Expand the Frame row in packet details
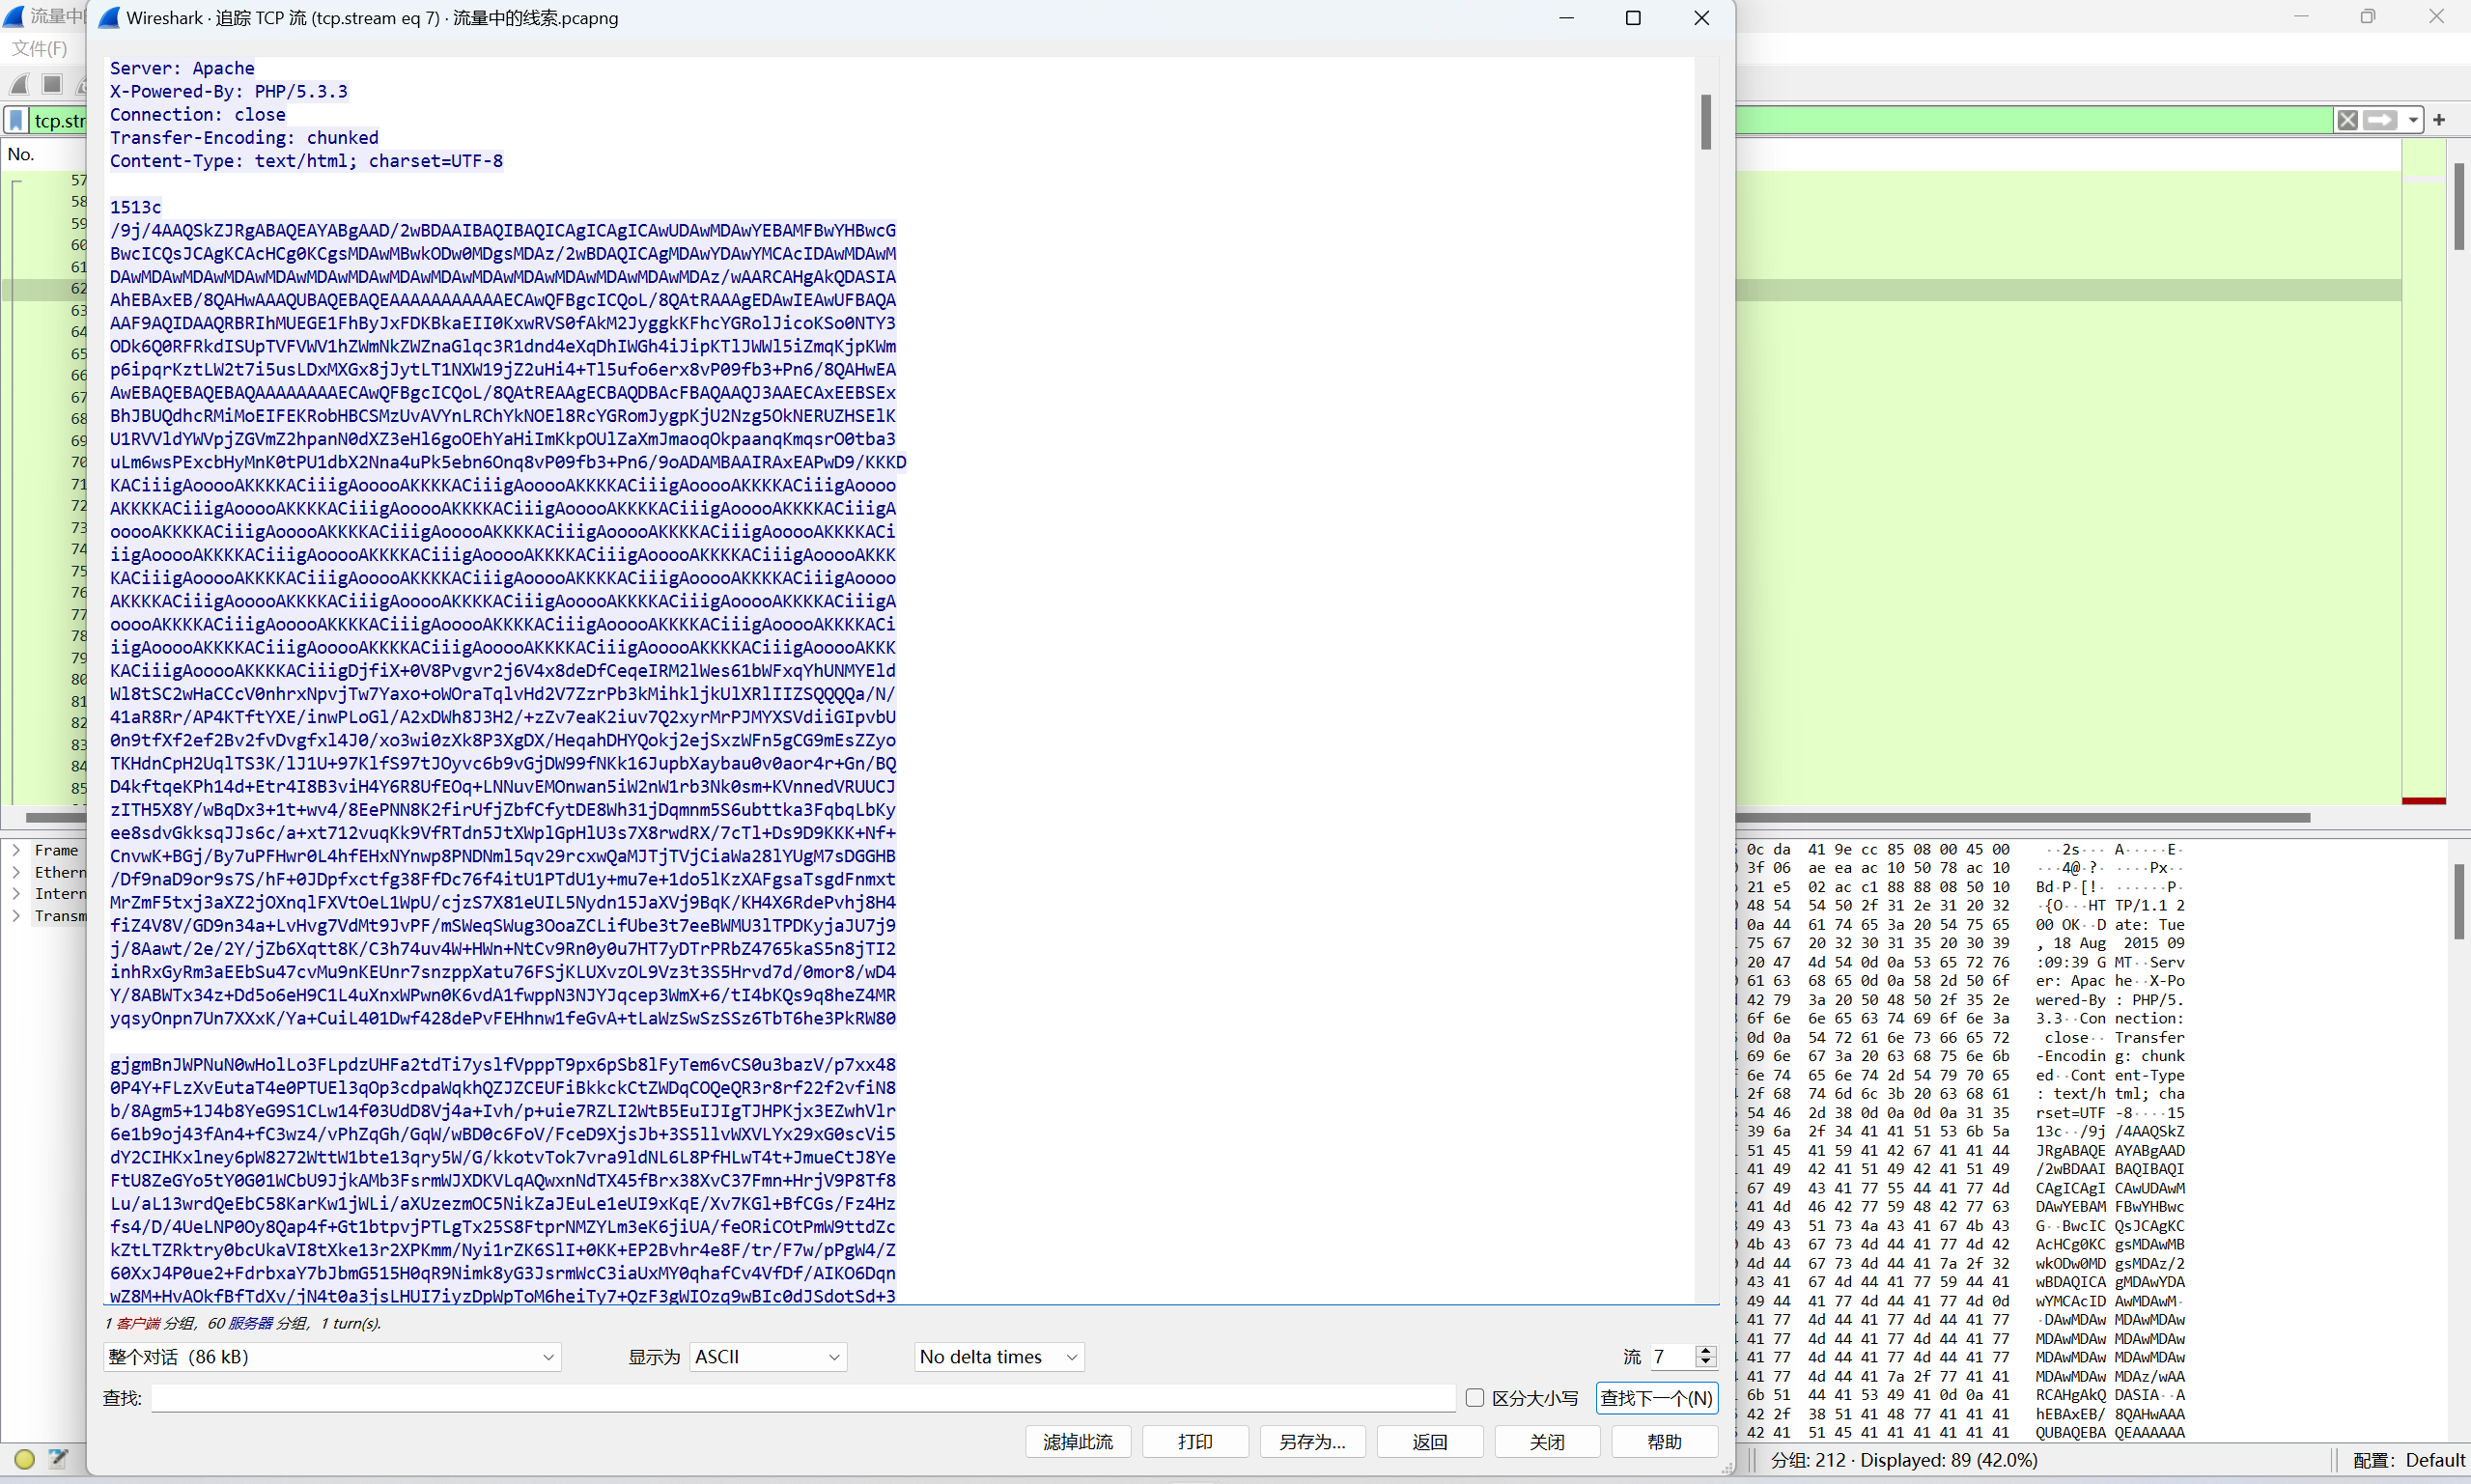This screenshot has height=1484, width=2471. point(16,850)
